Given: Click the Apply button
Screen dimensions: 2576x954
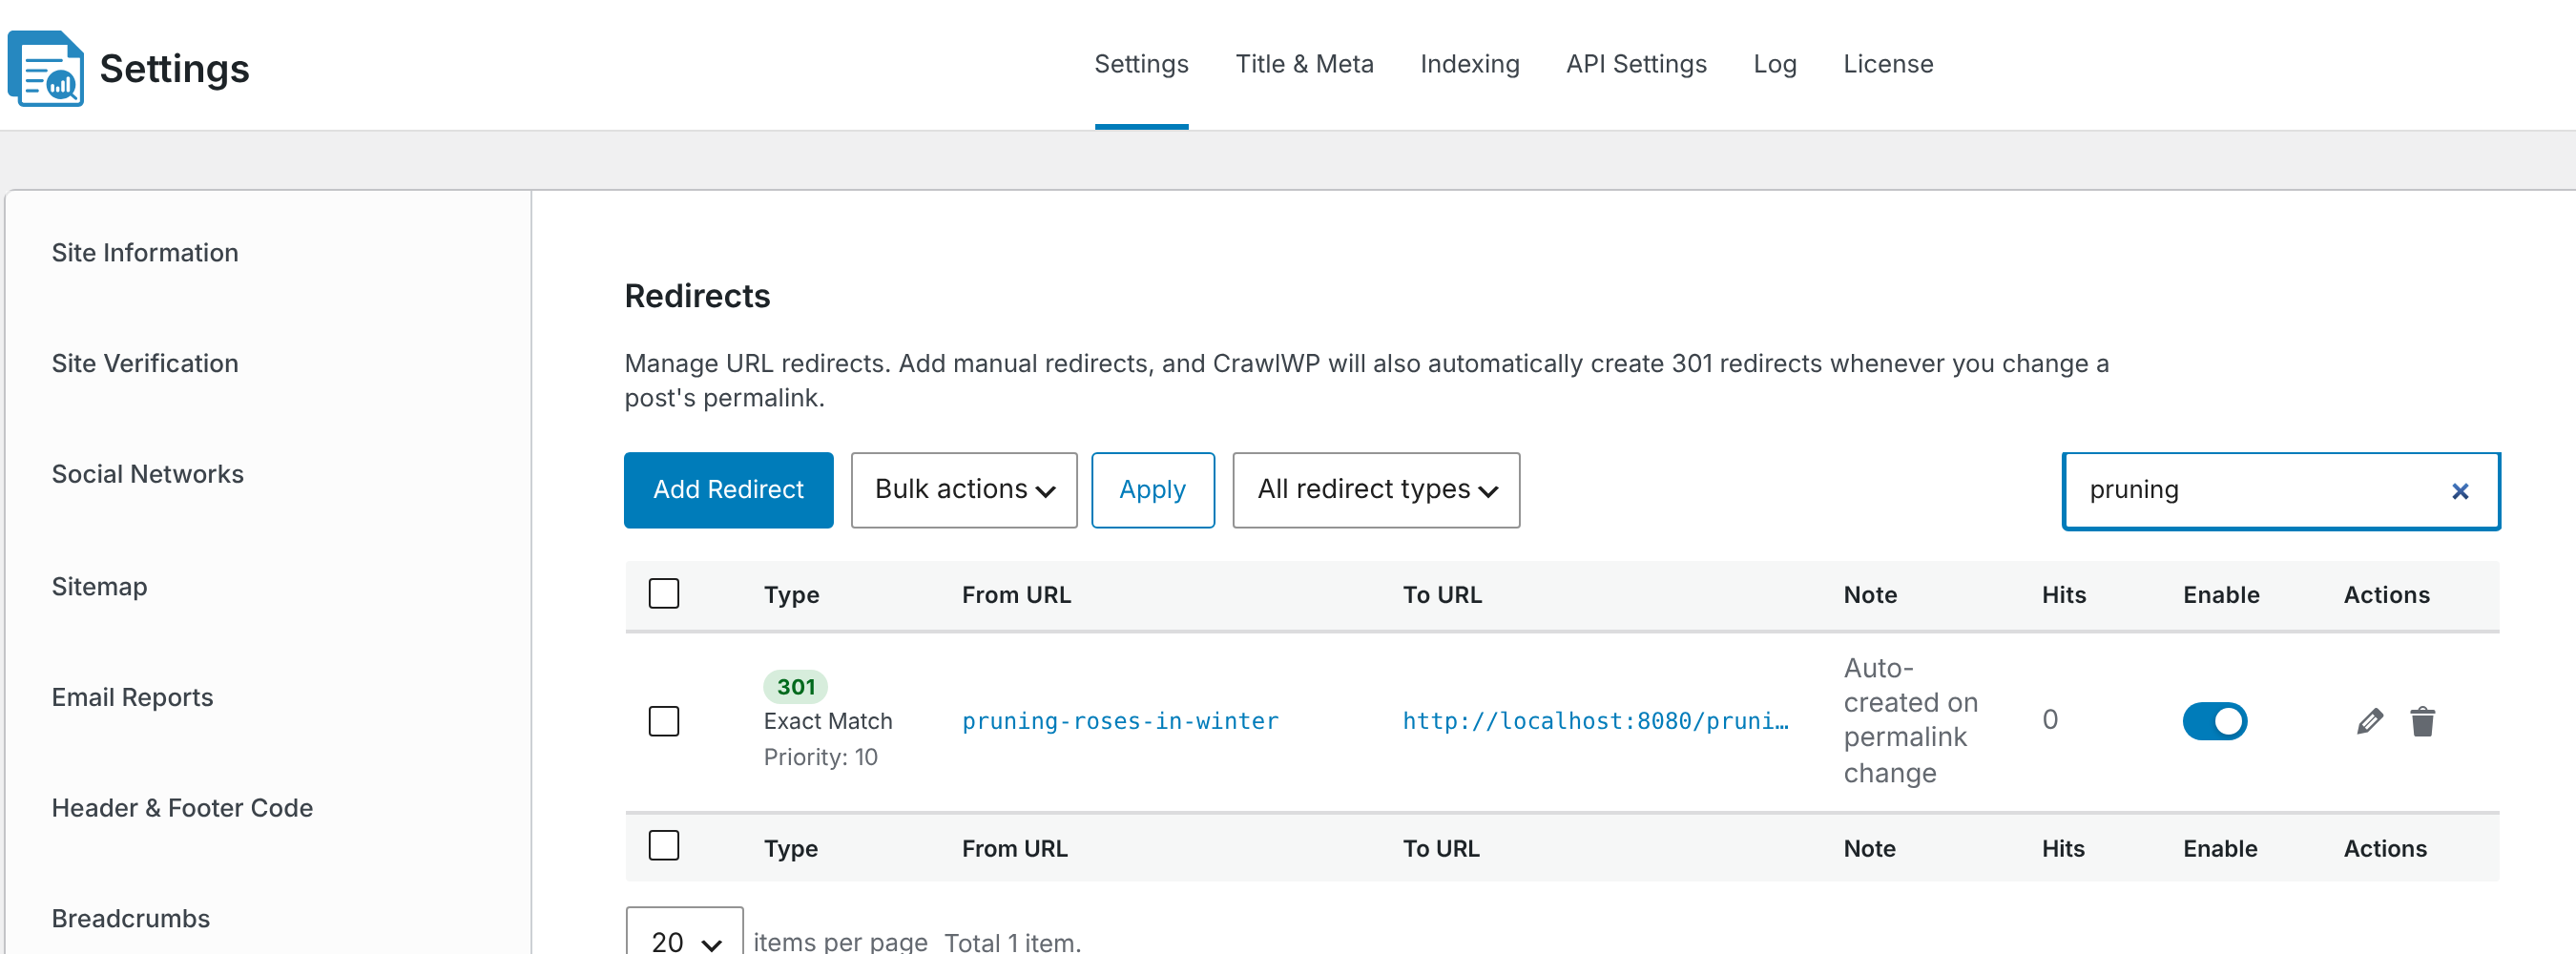Looking at the screenshot, I should click(1152, 490).
